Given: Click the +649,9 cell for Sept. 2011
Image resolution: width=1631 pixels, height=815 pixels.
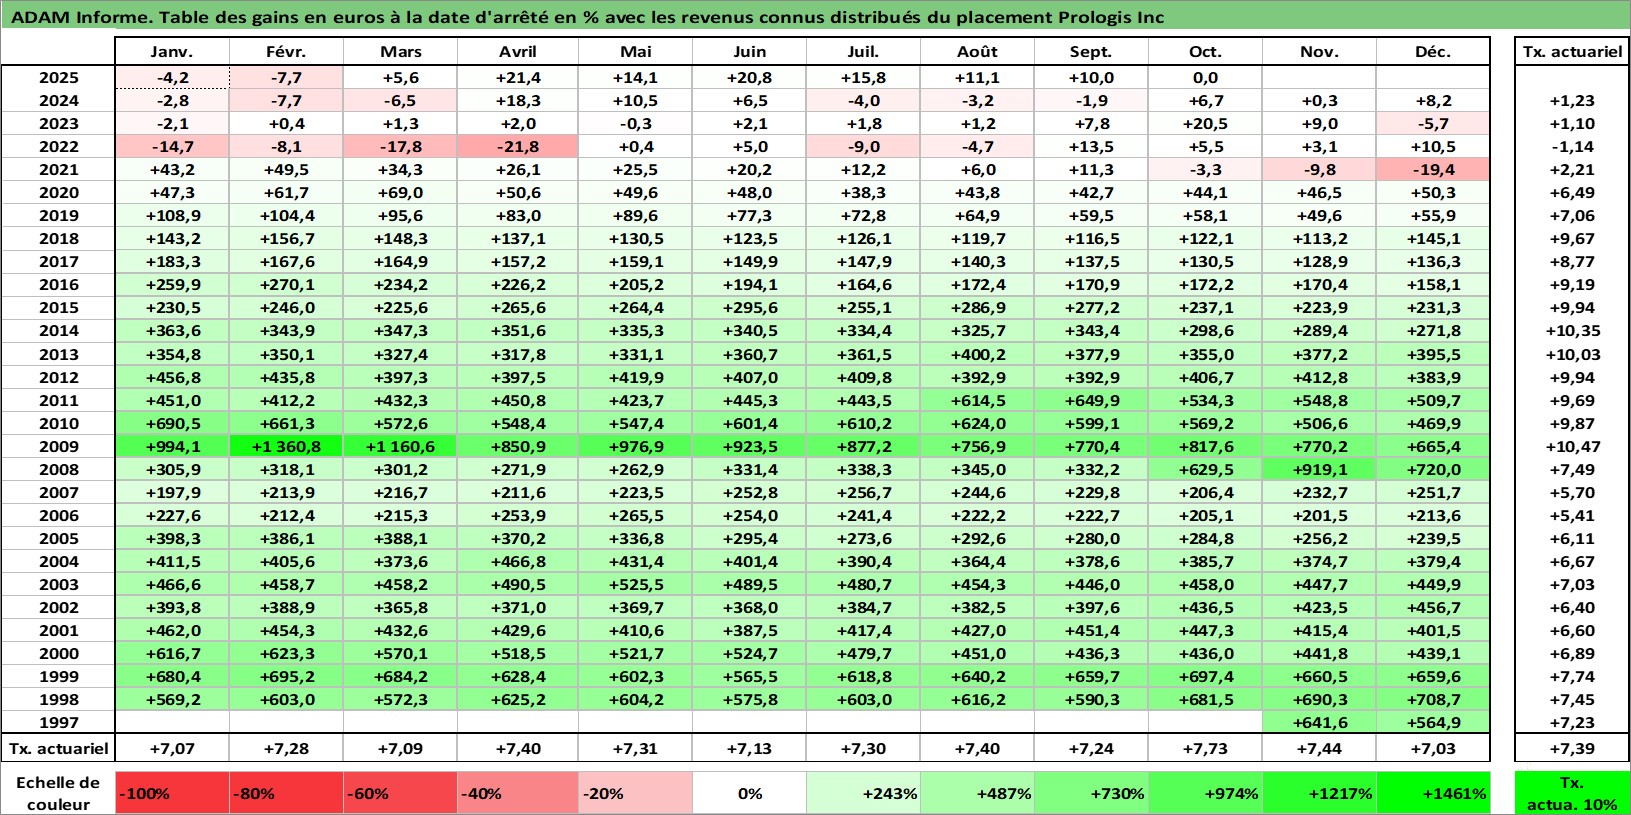Looking at the screenshot, I should [x=1091, y=401].
